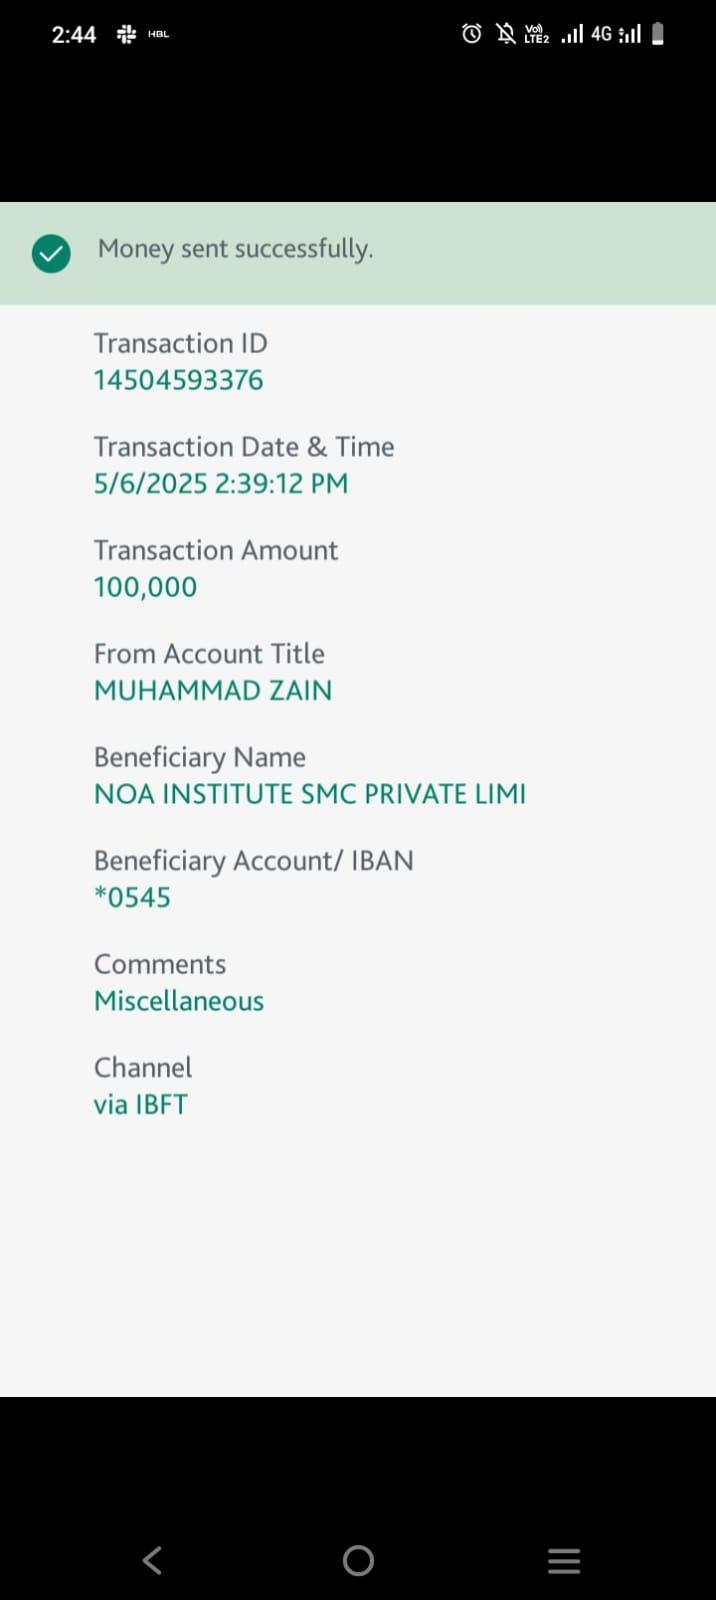This screenshot has width=716, height=1600.
Task: Tap the Miscellaneous comment value
Action: [179, 1001]
